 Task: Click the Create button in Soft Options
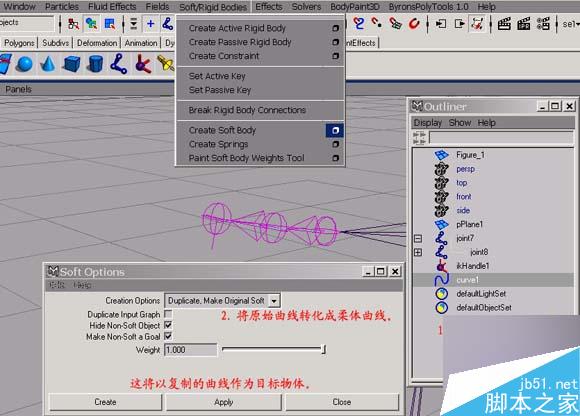tap(105, 402)
